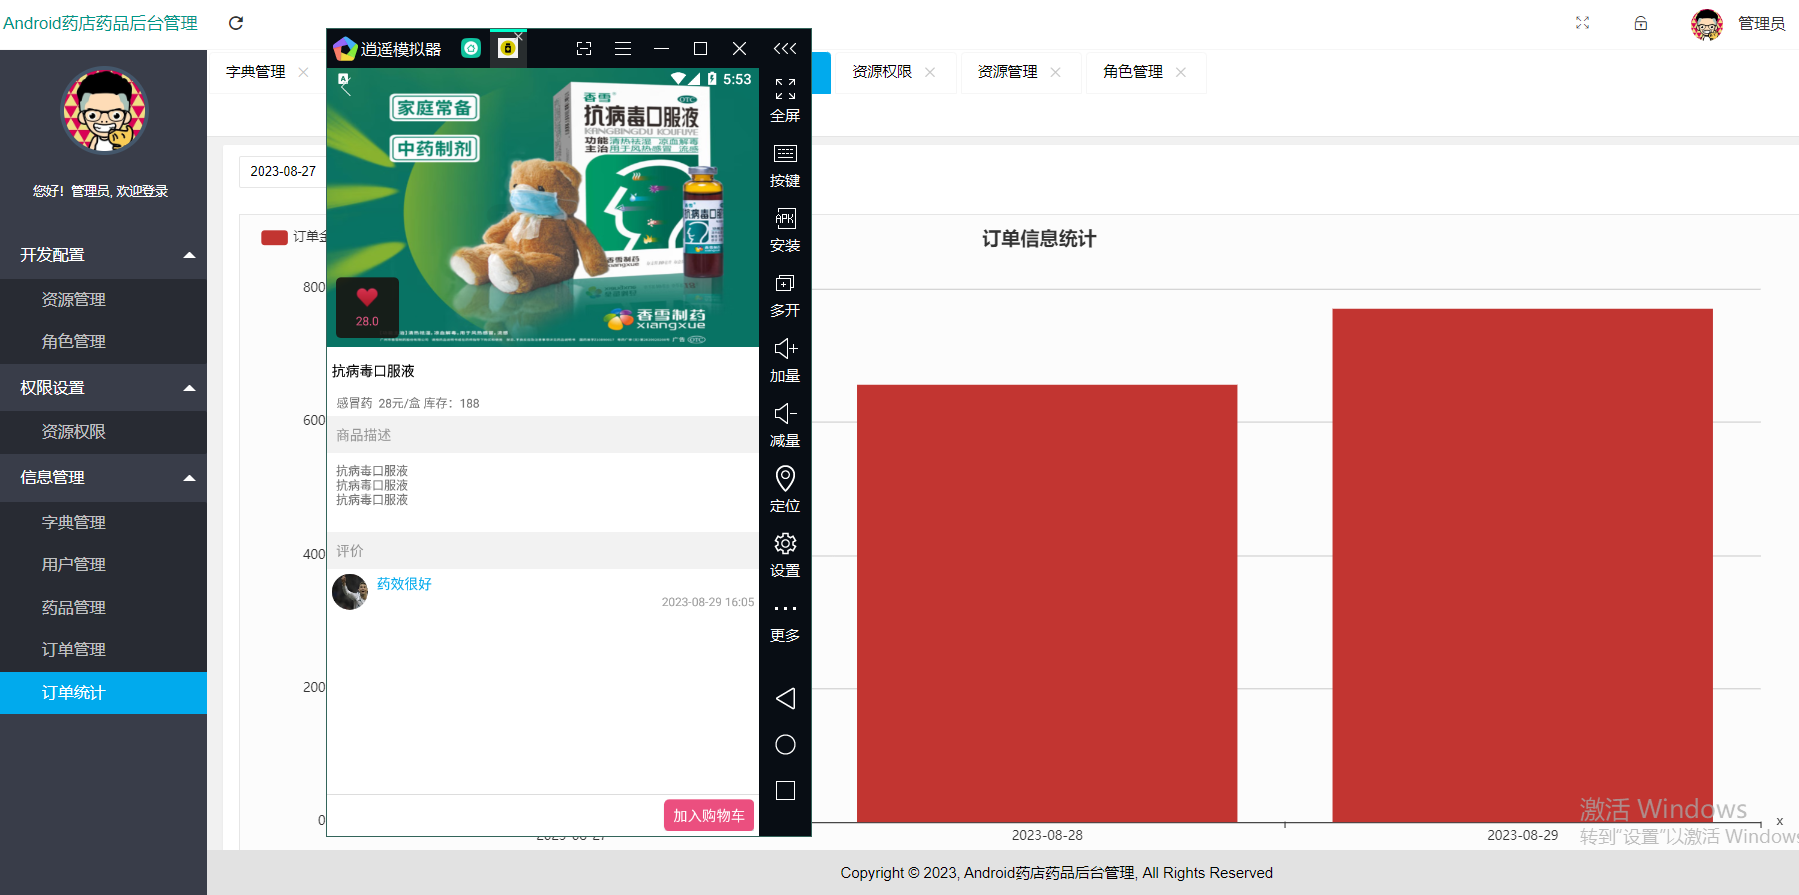Open the key mapping (按键) tool
The width and height of the screenshot is (1799, 895).
coord(785,165)
